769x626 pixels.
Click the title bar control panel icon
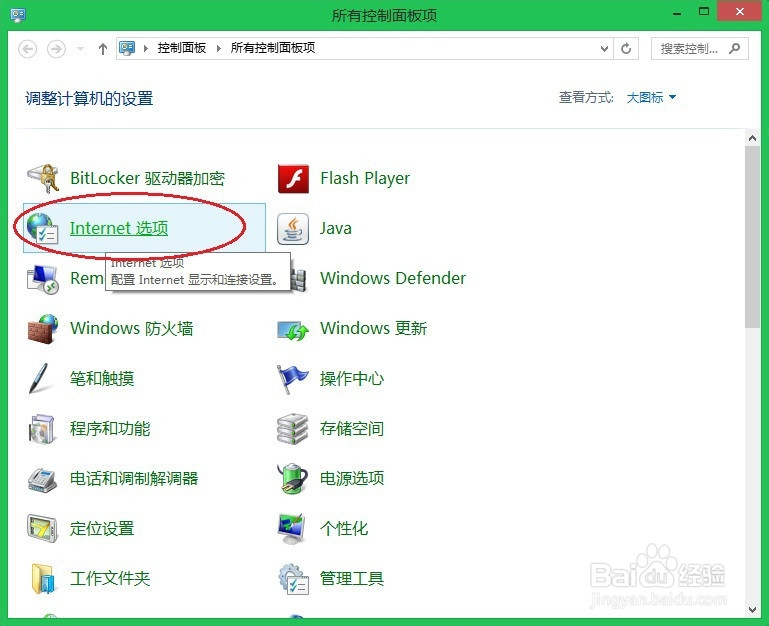[x=18, y=15]
